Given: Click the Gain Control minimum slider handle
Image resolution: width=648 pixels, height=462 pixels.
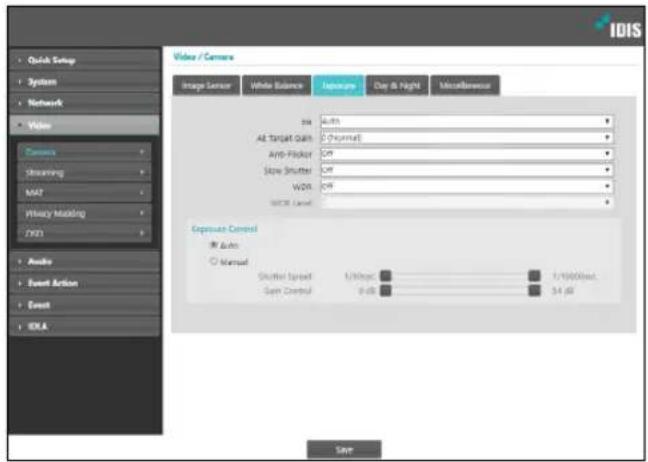Looking at the screenshot, I should tap(386, 291).
